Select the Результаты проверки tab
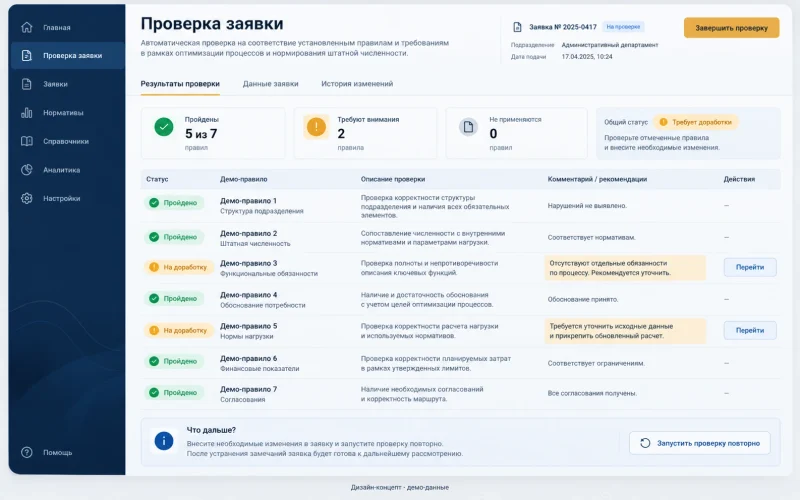800x500 pixels. (180, 84)
